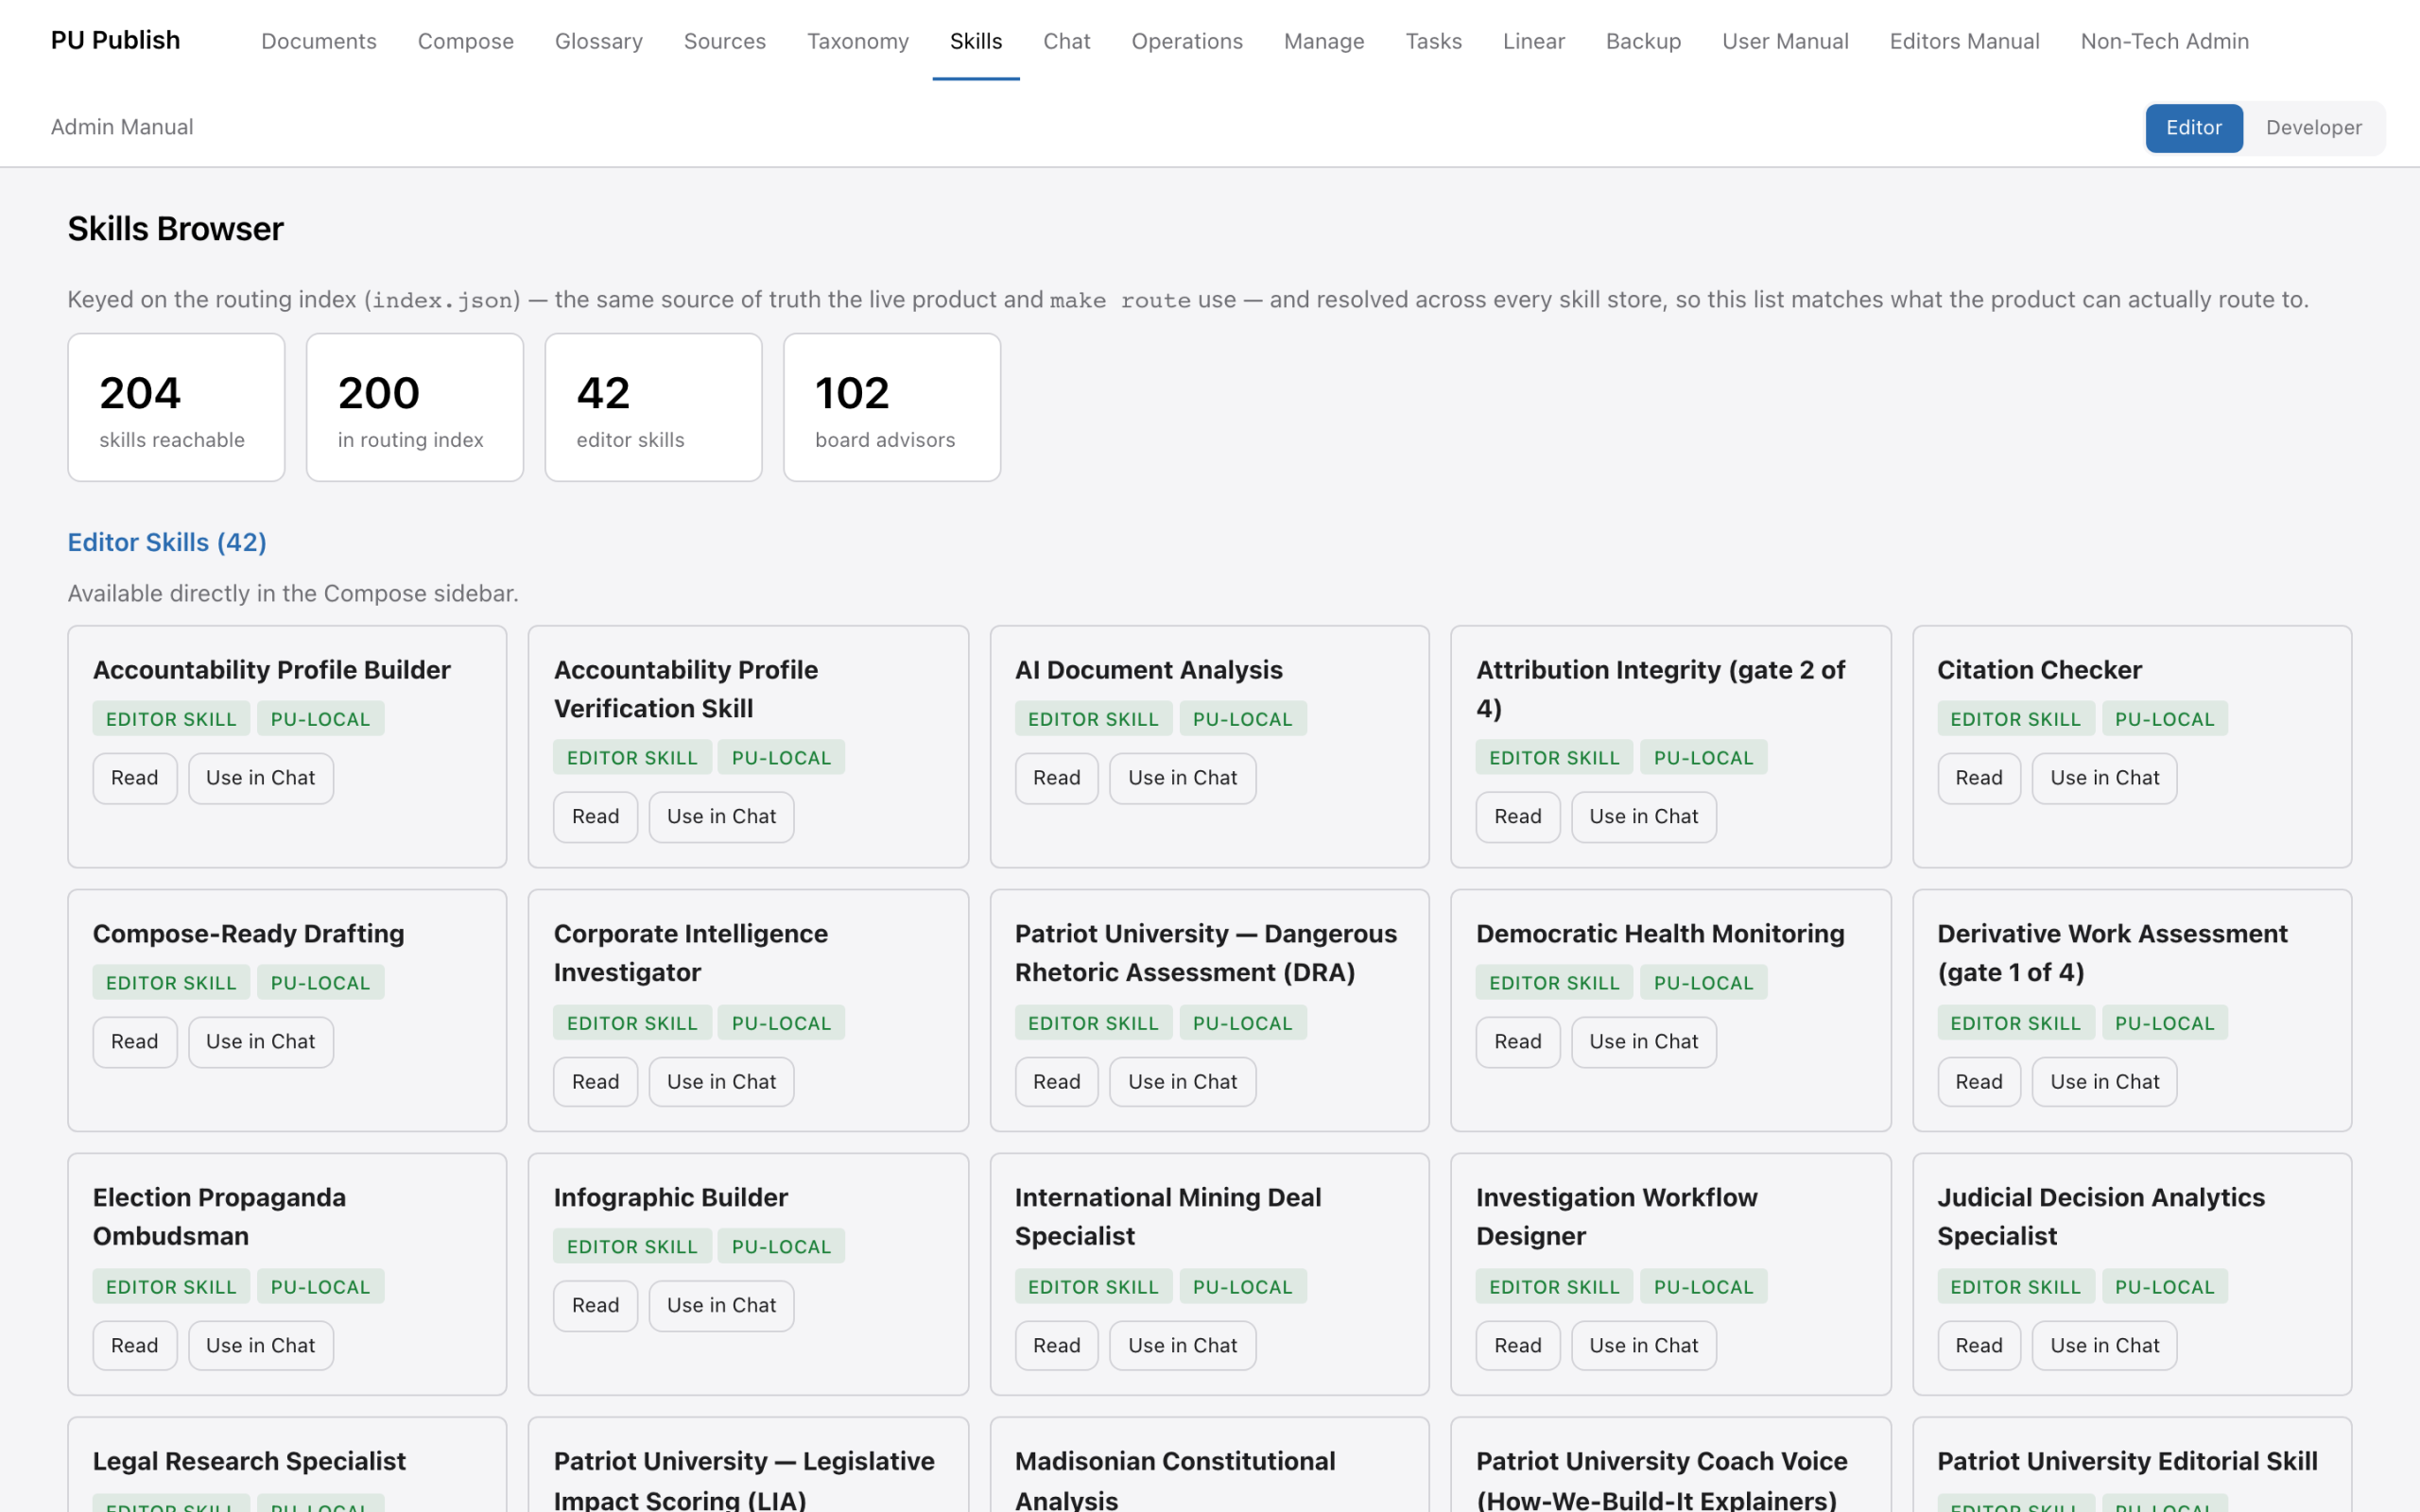The width and height of the screenshot is (2420, 1512).
Task: Open the Backup tab
Action: (1643, 41)
